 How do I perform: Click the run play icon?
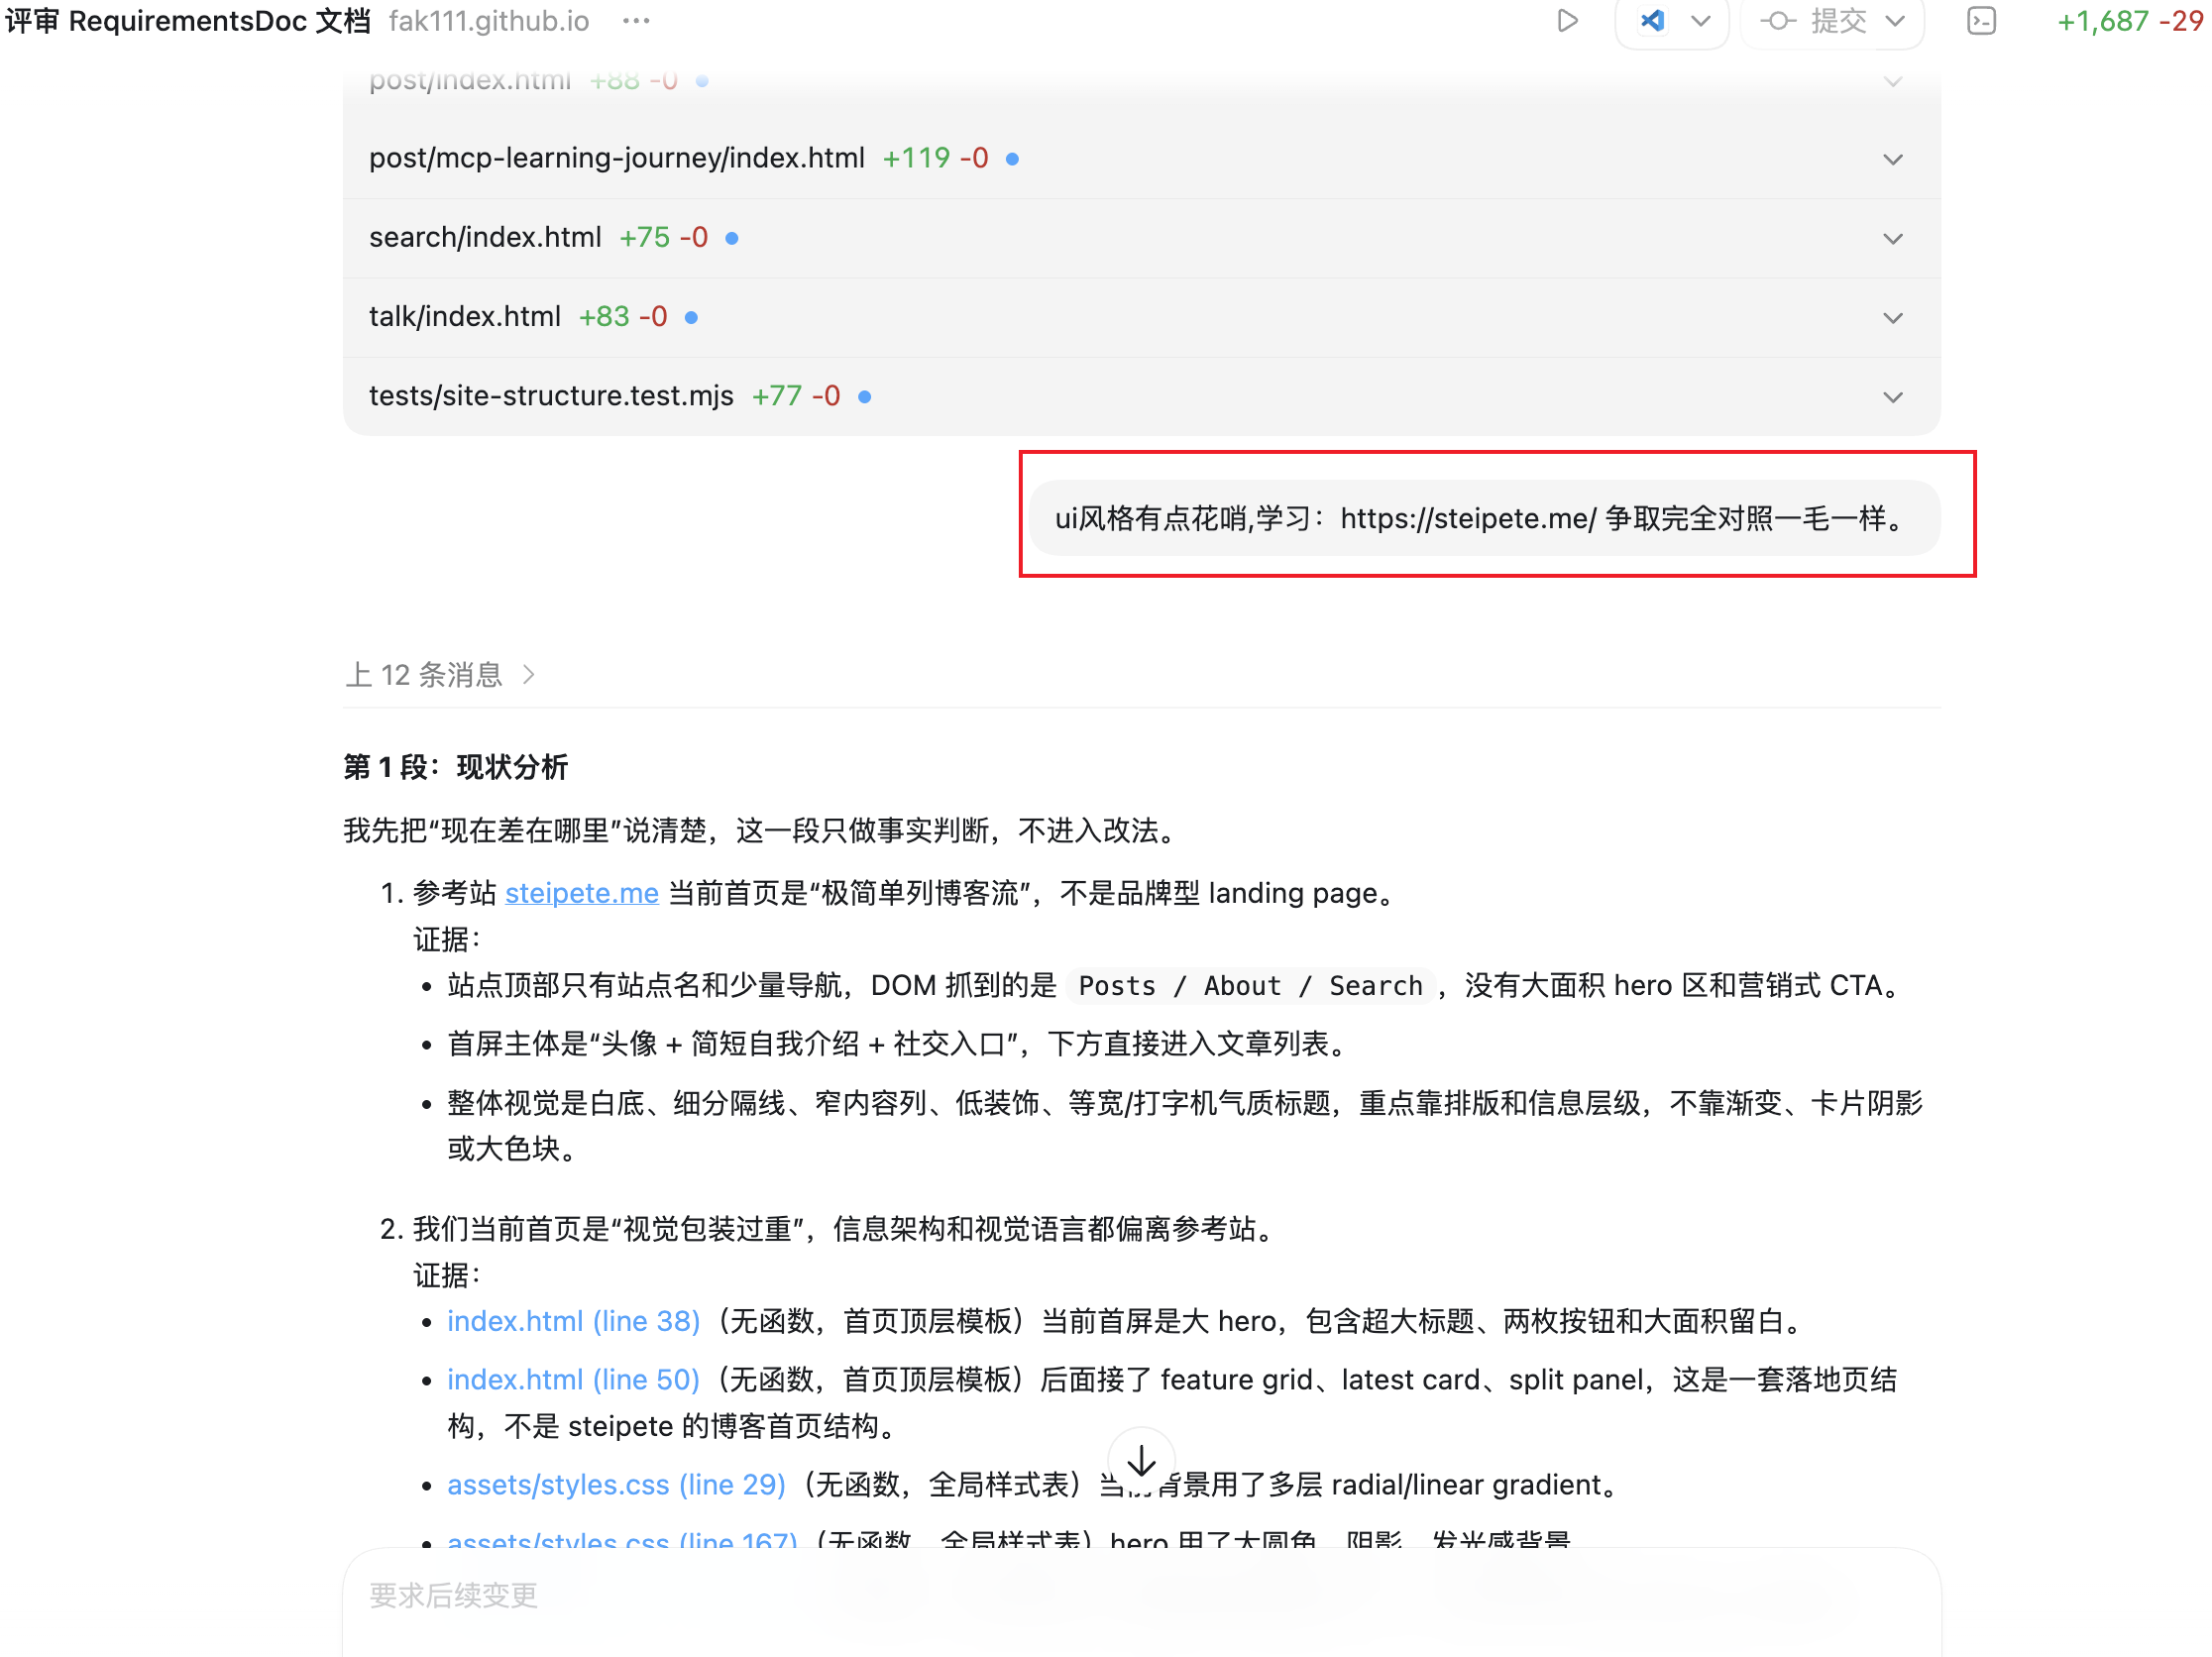(x=1567, y=21)
